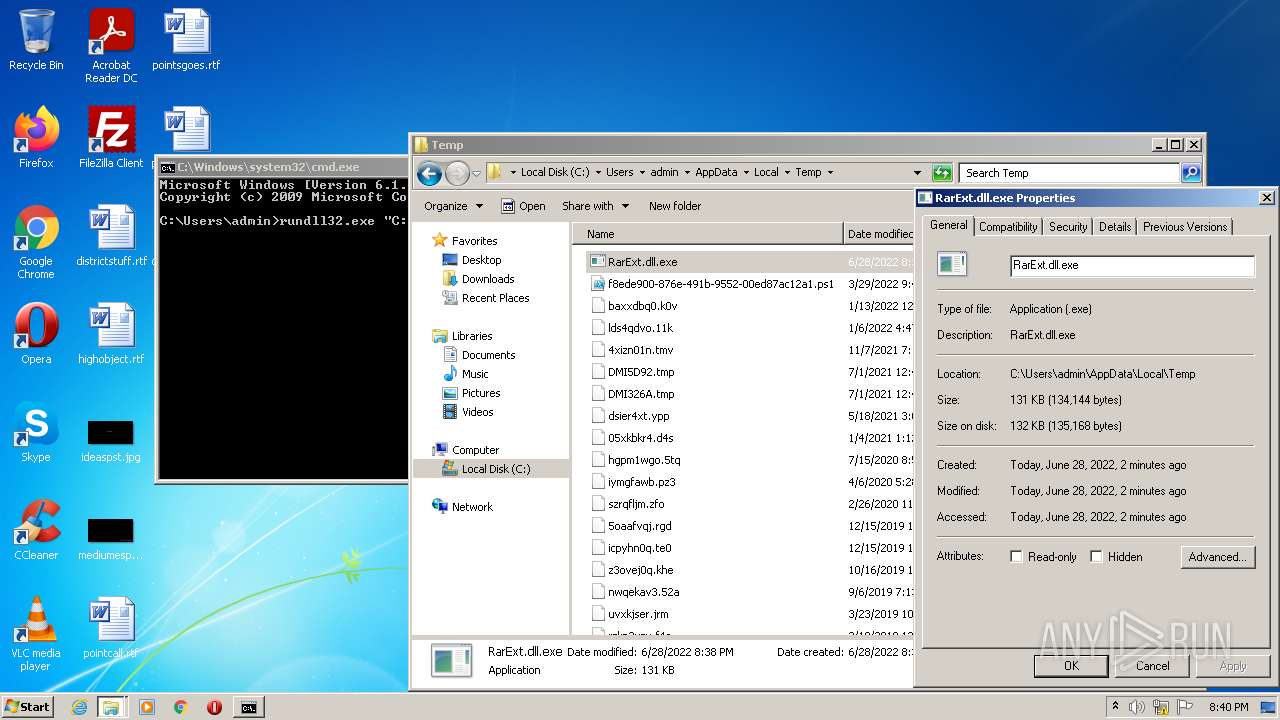This screenshot has width=1280, height=720.
Task: Click the Advanced... attributes button
Action: (x=1217, y=557)
